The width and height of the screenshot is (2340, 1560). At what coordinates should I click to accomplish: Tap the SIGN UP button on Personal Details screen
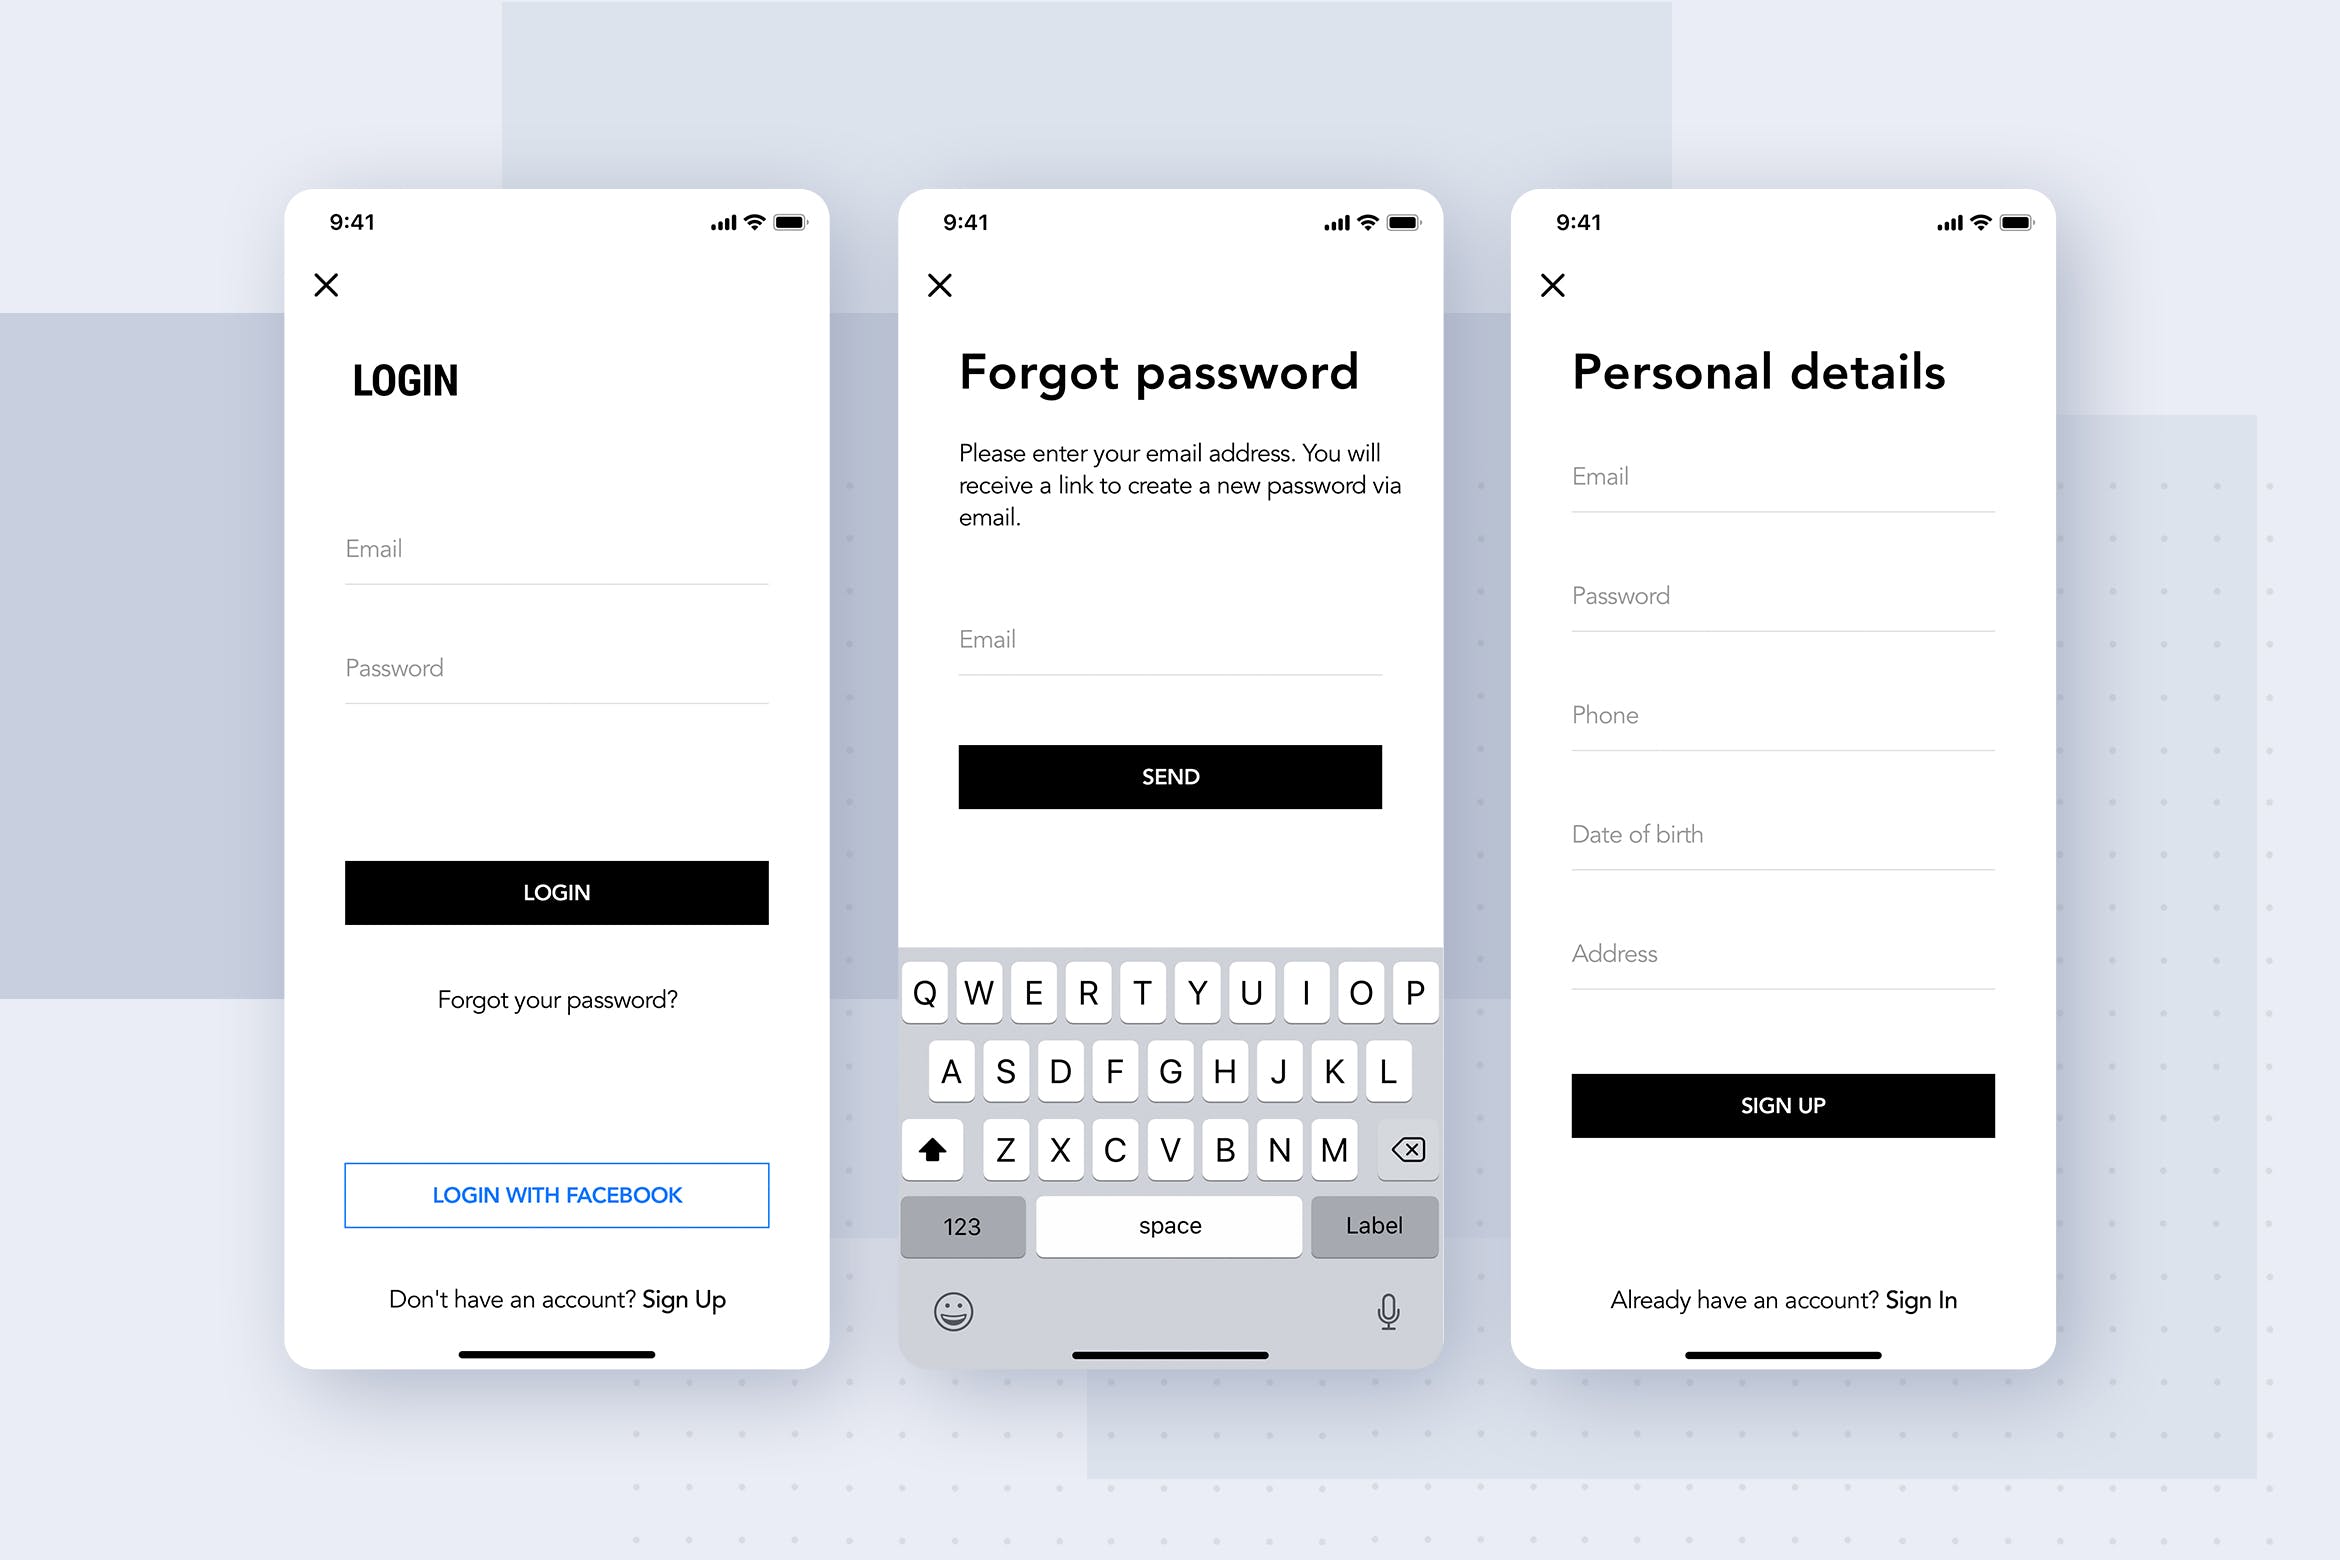click(1781, 1104)
